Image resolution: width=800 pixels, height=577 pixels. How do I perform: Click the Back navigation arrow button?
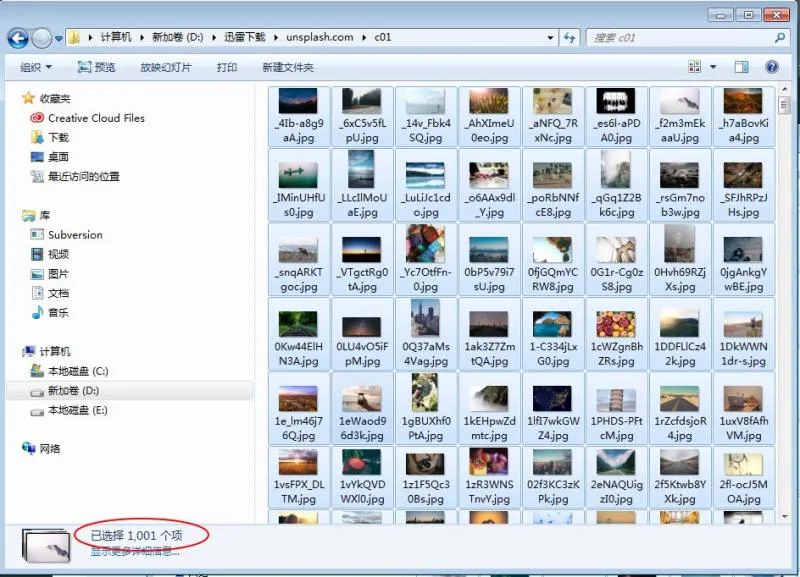coord(18,38)
